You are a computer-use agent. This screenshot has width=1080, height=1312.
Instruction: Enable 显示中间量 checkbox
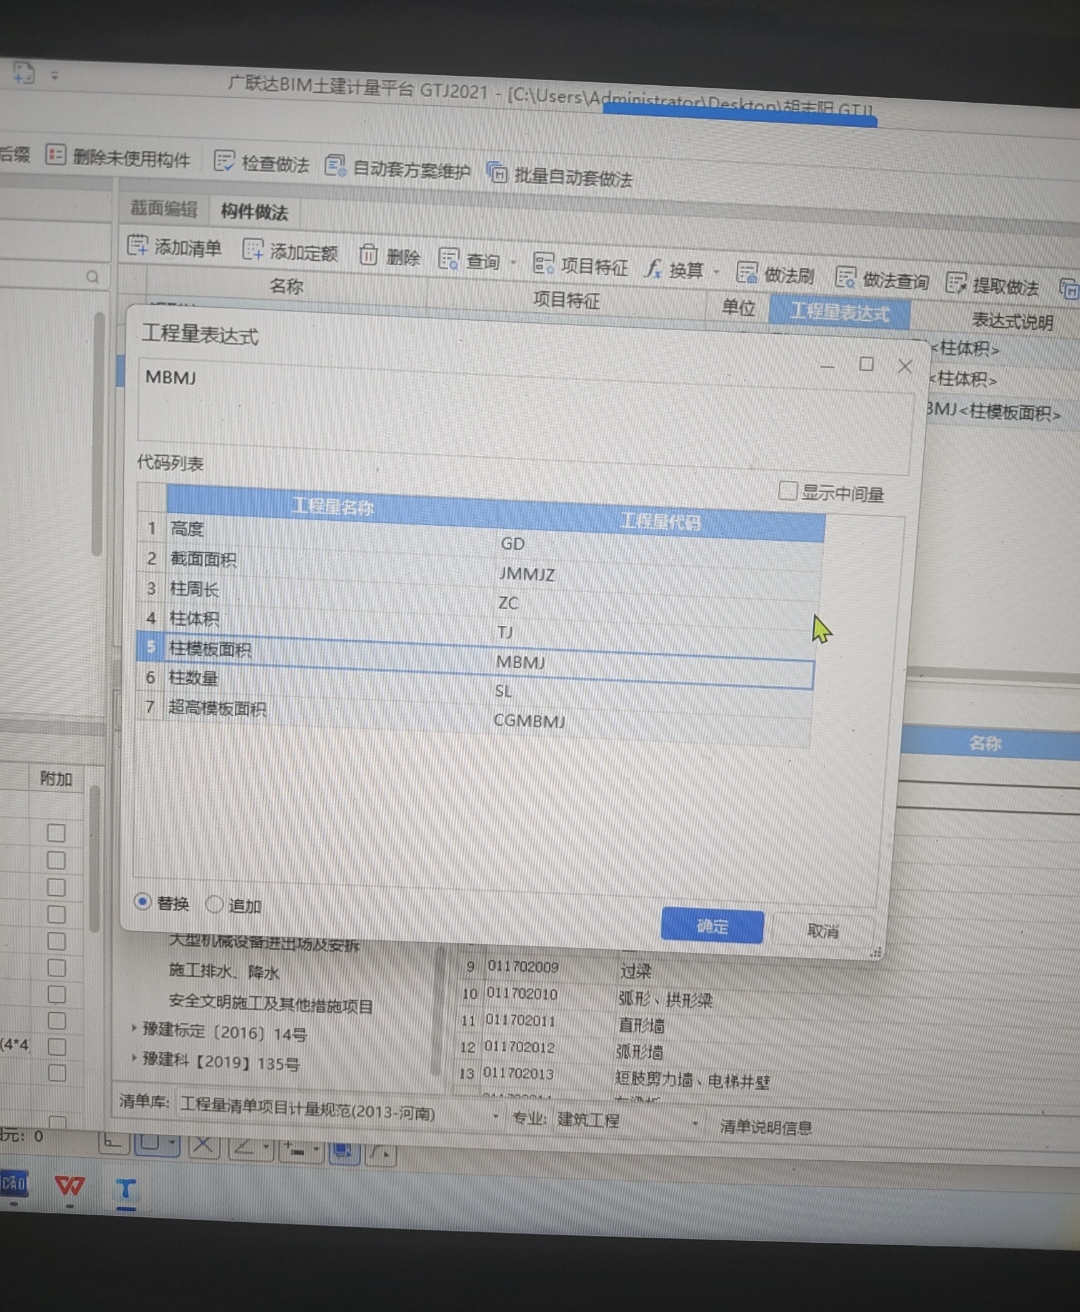[x=788, y=490]
